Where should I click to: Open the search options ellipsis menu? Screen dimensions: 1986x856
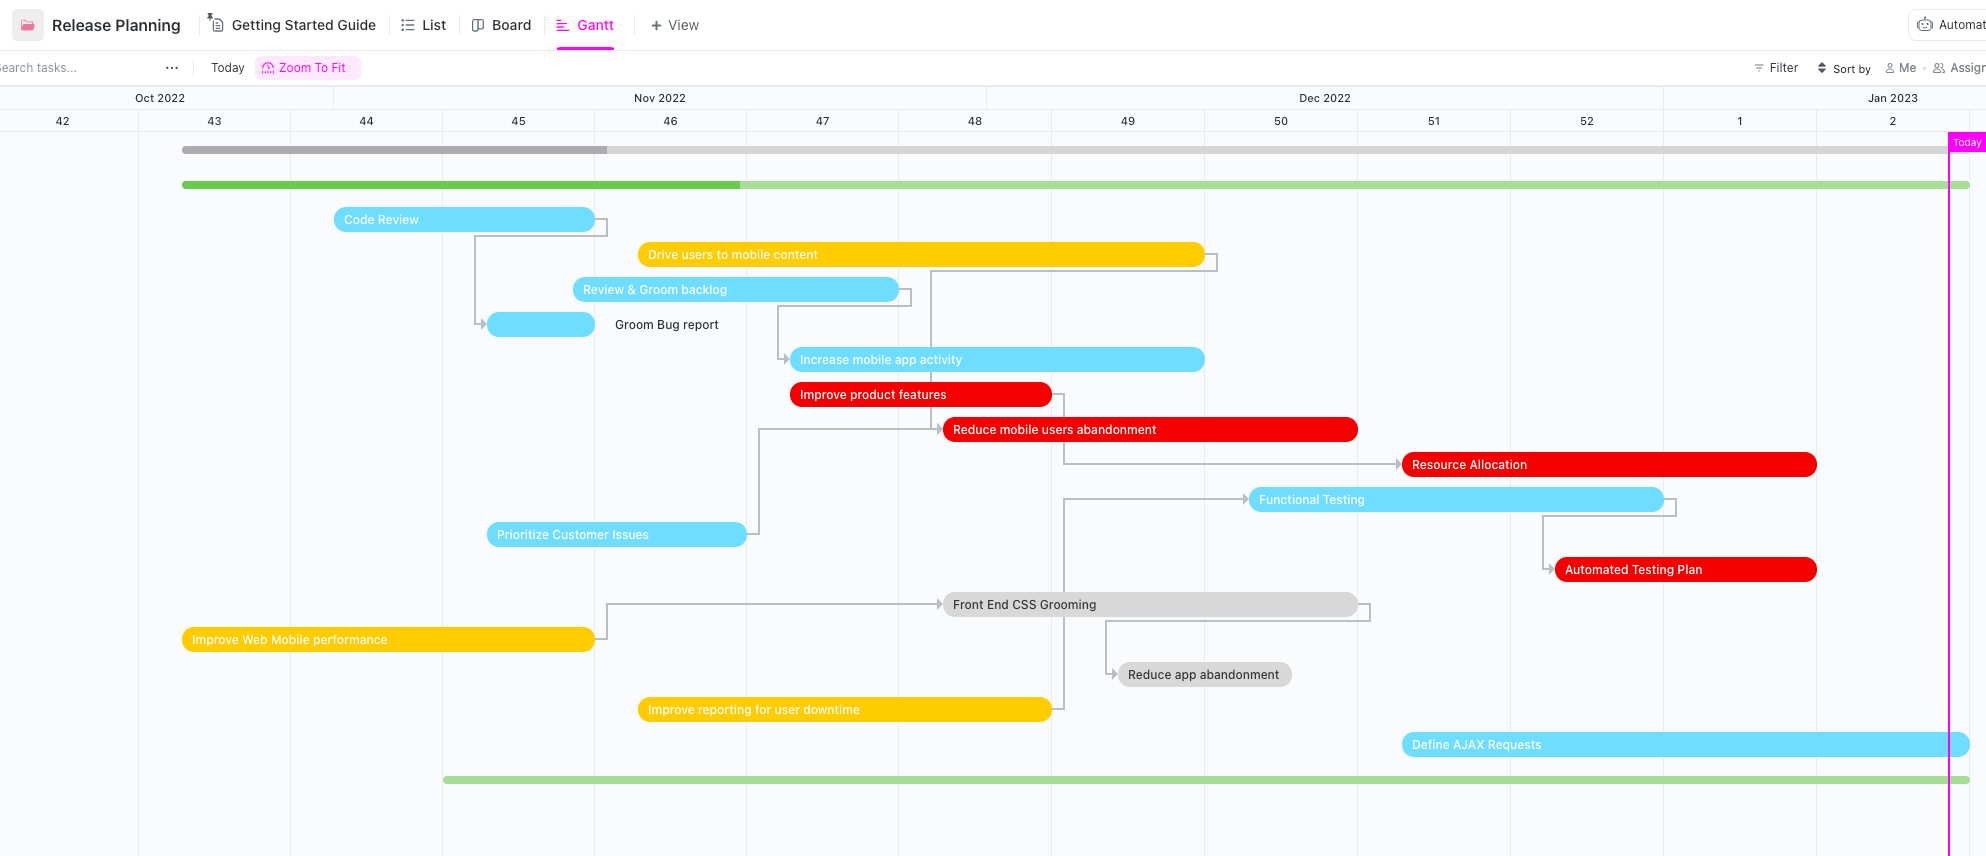(x=172, y=68)
